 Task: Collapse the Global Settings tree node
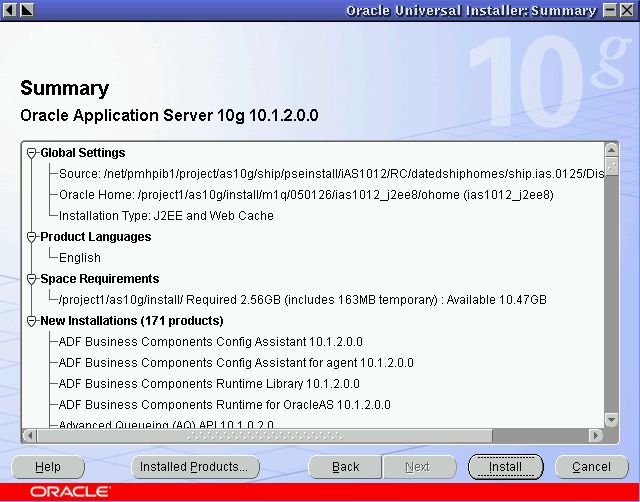(x=31, y=153)
